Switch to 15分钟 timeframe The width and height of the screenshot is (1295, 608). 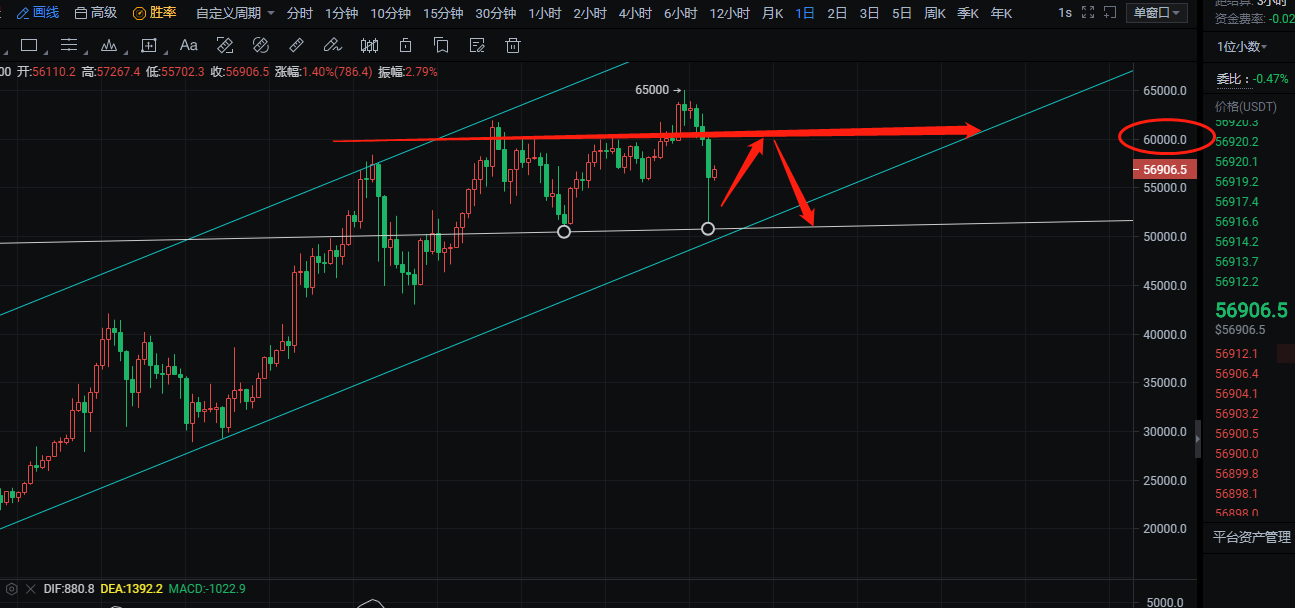pos(443,13)
